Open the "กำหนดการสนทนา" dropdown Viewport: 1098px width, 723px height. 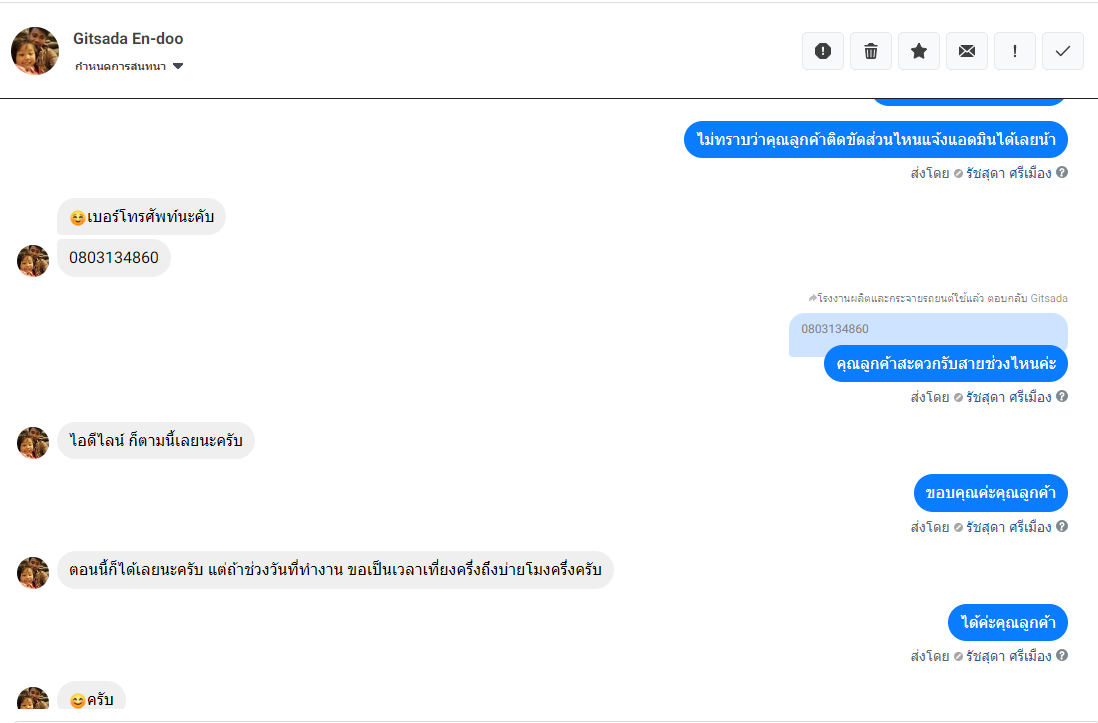pos(129,67)
